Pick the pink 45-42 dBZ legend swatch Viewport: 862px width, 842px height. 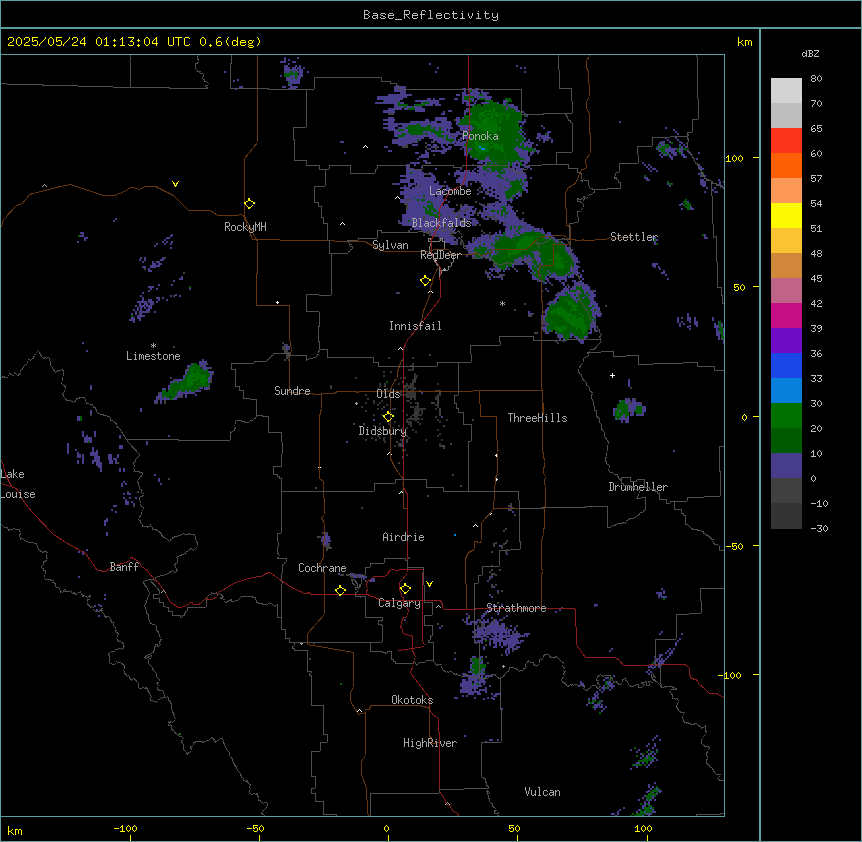click(786, 291)
